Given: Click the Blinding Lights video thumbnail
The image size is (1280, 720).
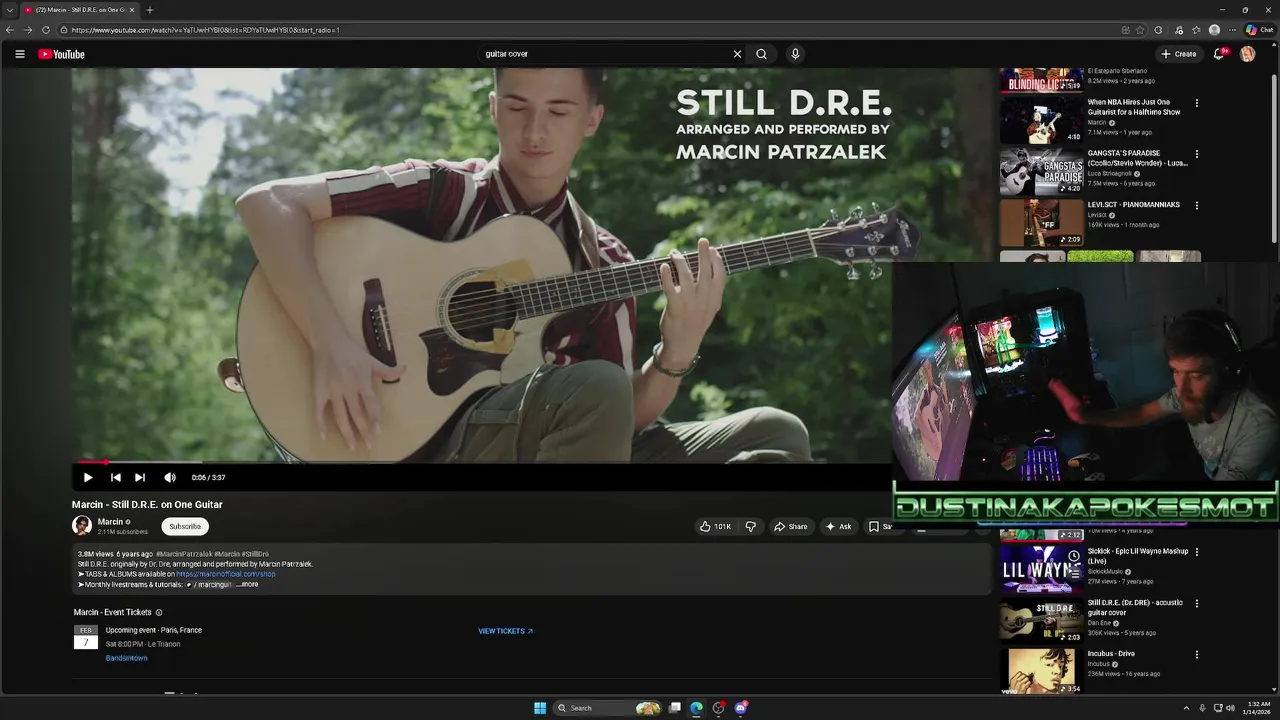Looking at the screenshot, I should tap(1041, 80).
